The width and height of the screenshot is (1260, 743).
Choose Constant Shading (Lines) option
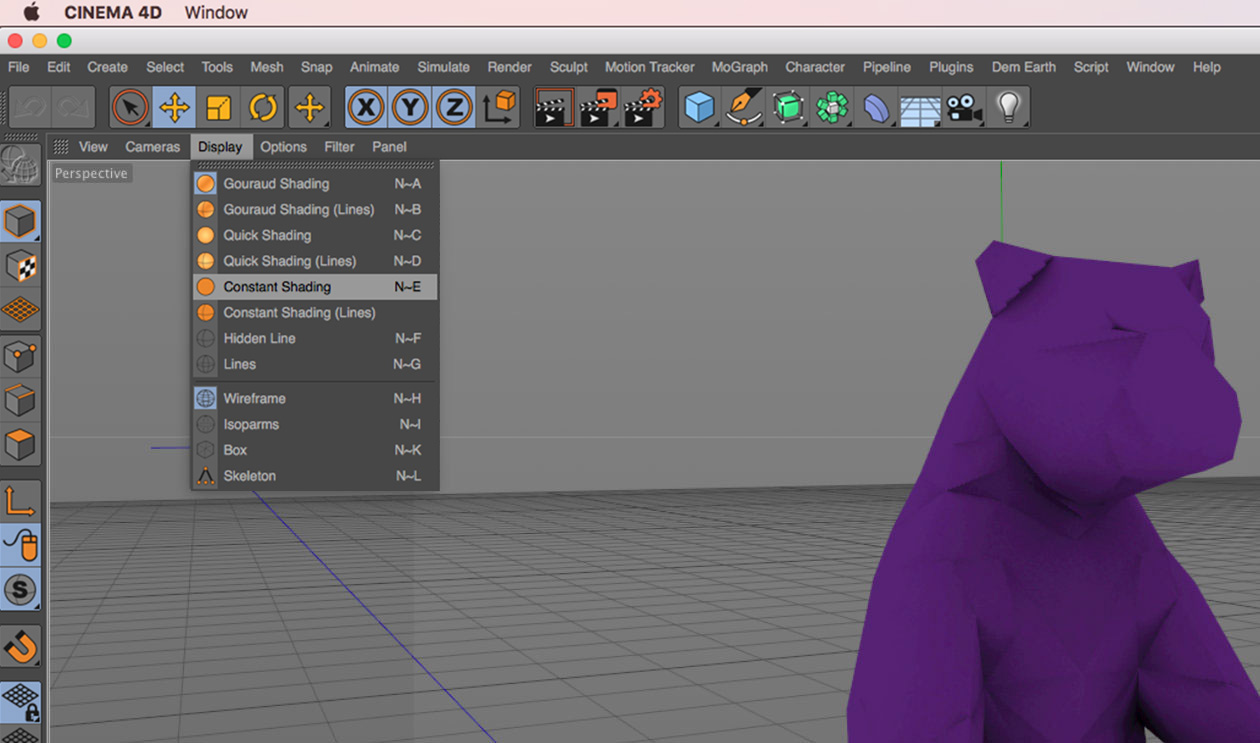click(x=315, y=313)
